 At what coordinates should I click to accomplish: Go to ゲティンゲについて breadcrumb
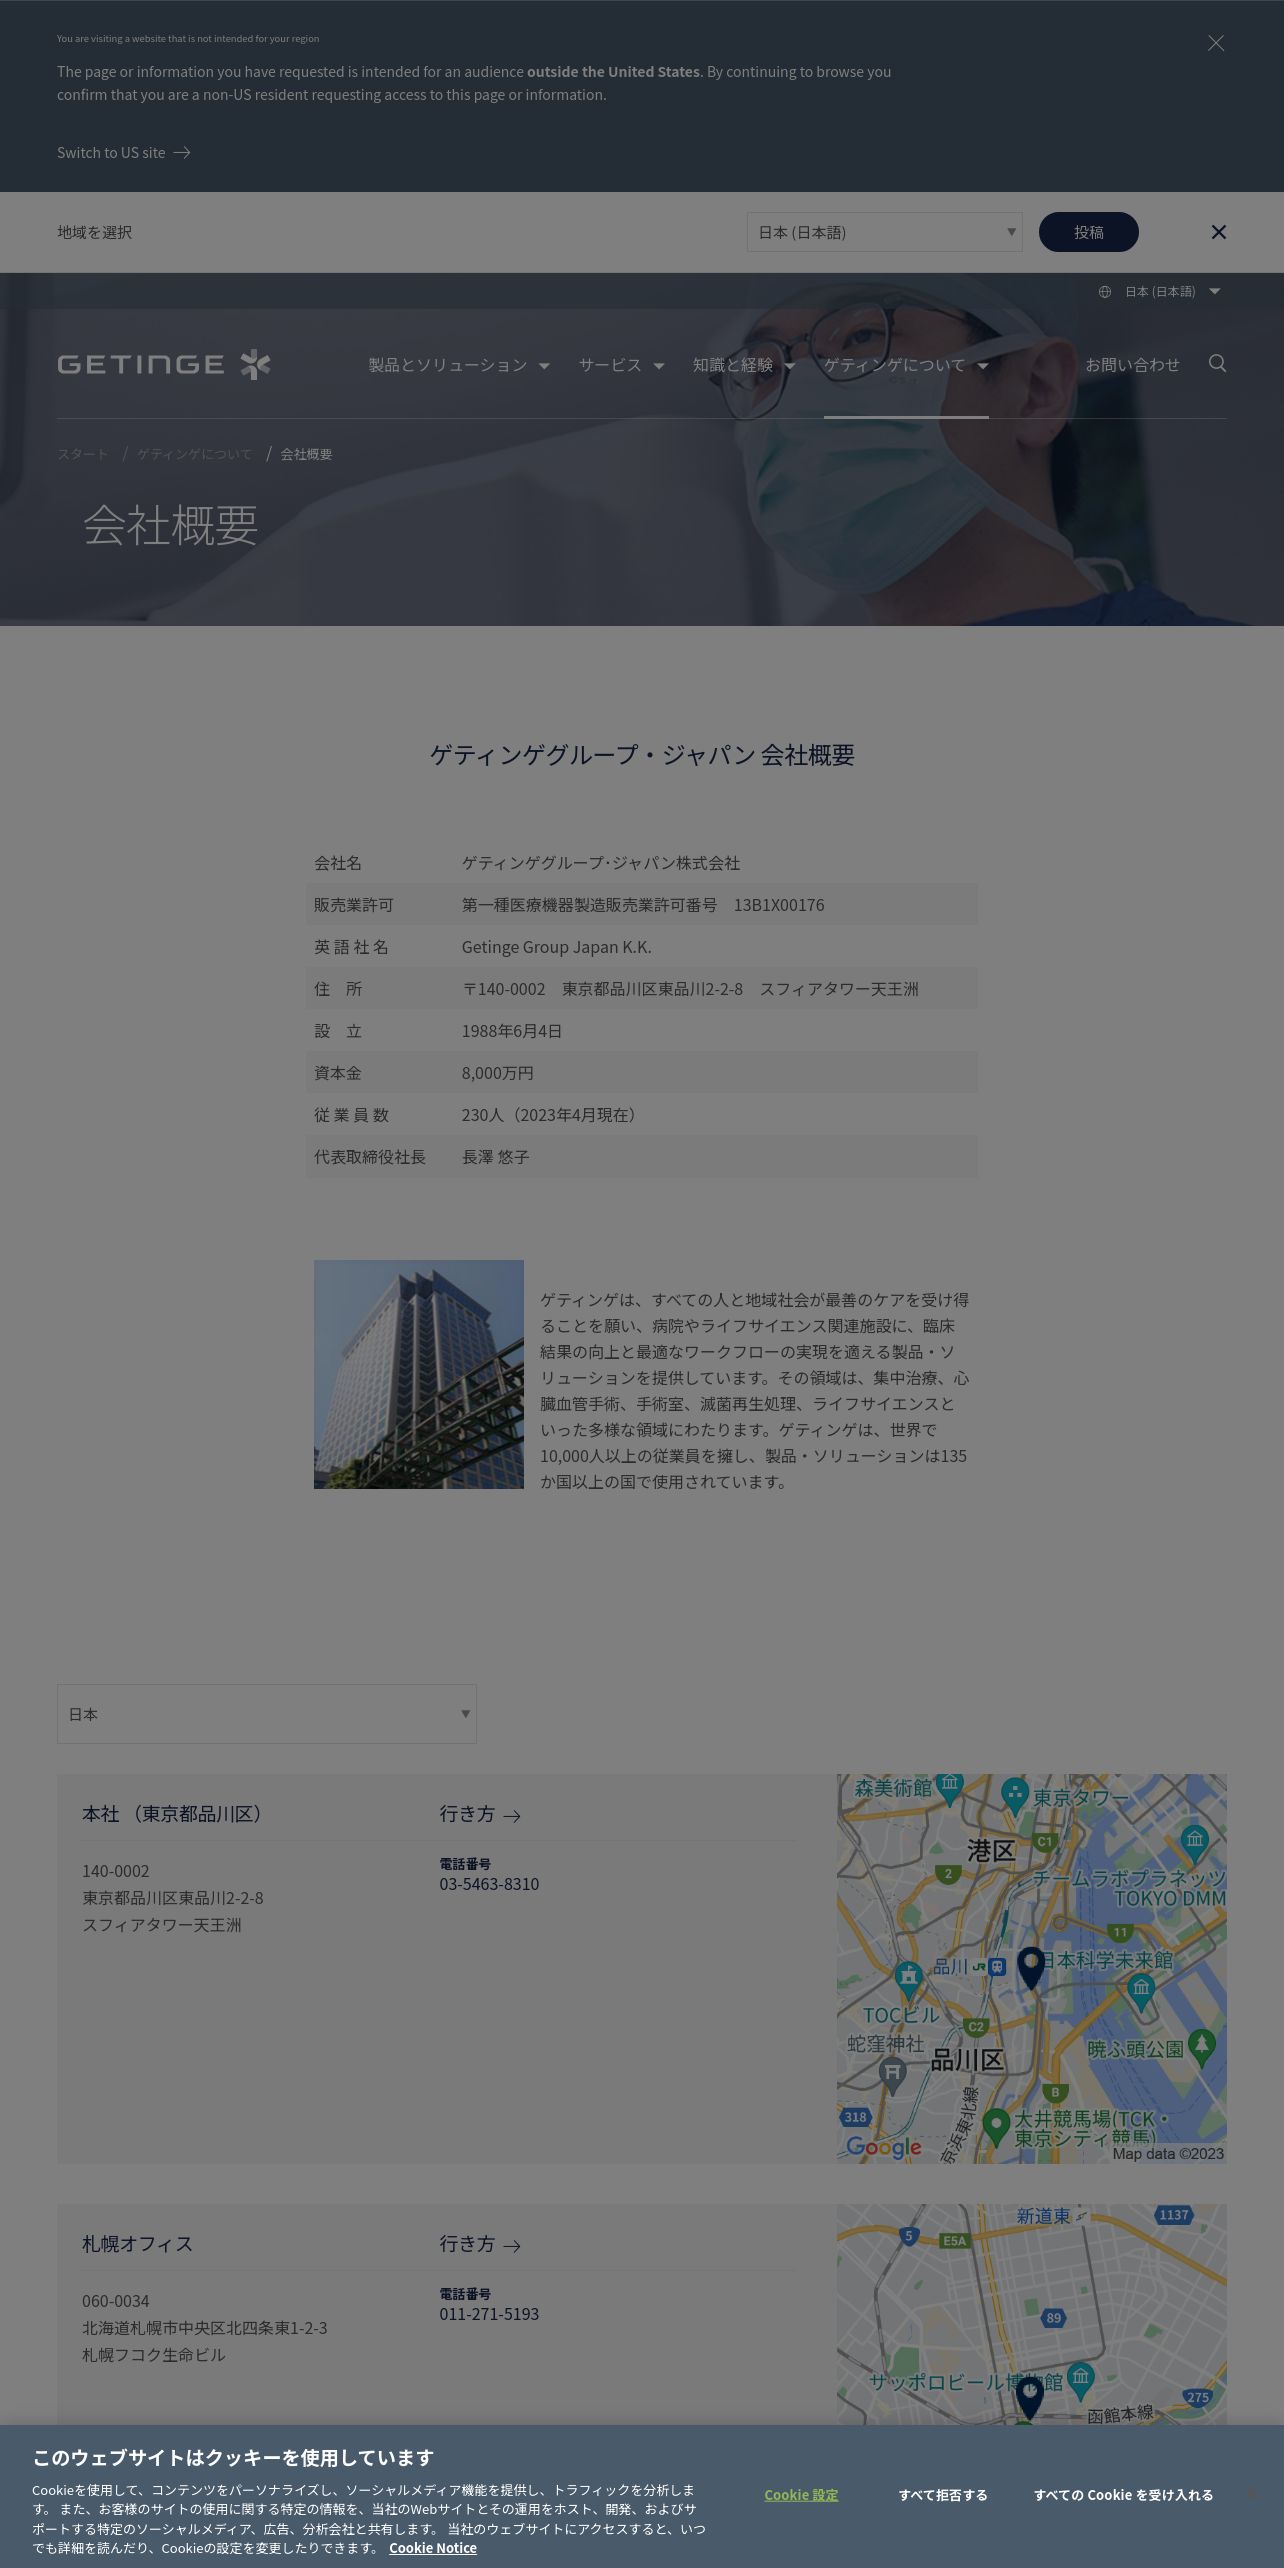[195, 454]
